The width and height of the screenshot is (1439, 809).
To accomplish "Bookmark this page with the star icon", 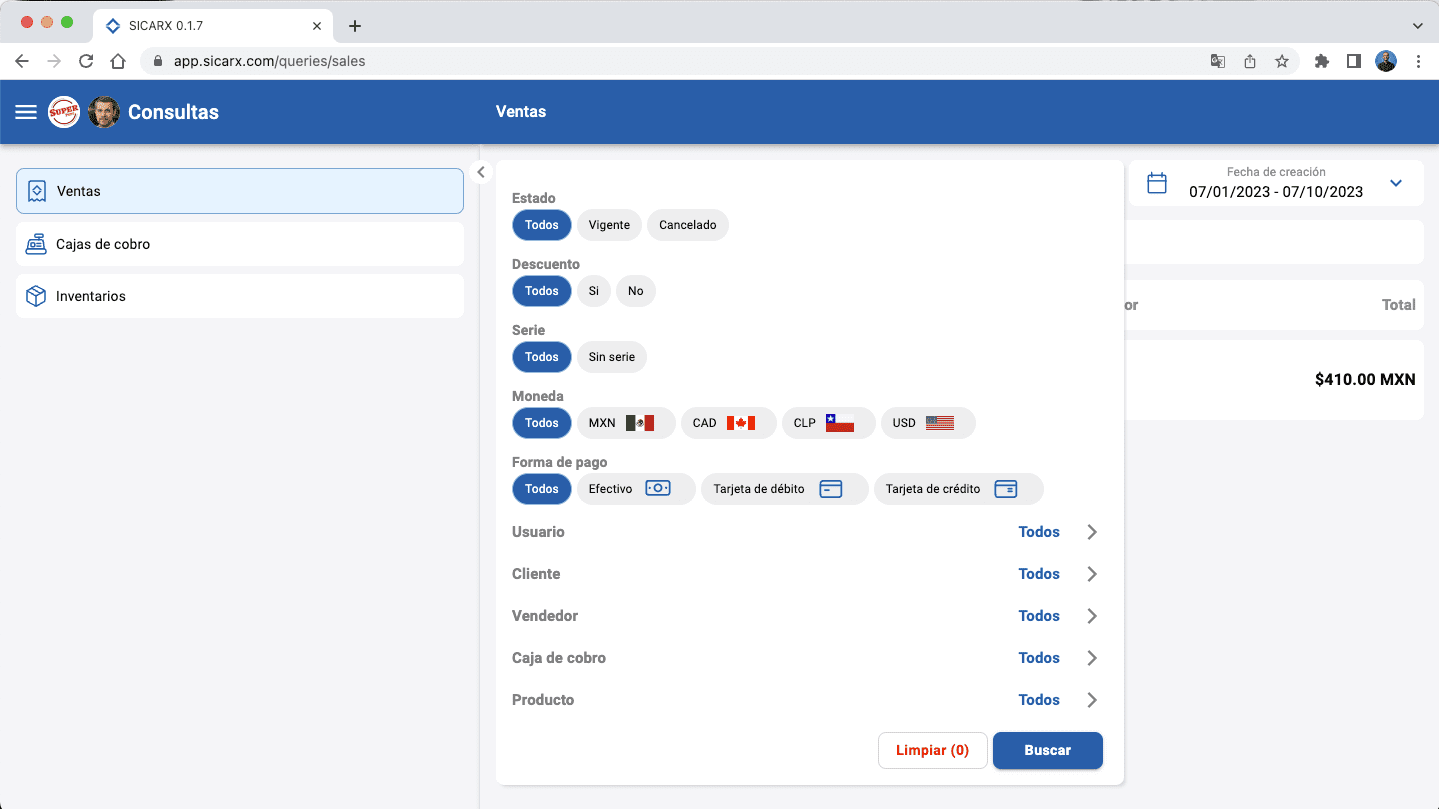I will pyautogui.click(x=1281, y=61).
